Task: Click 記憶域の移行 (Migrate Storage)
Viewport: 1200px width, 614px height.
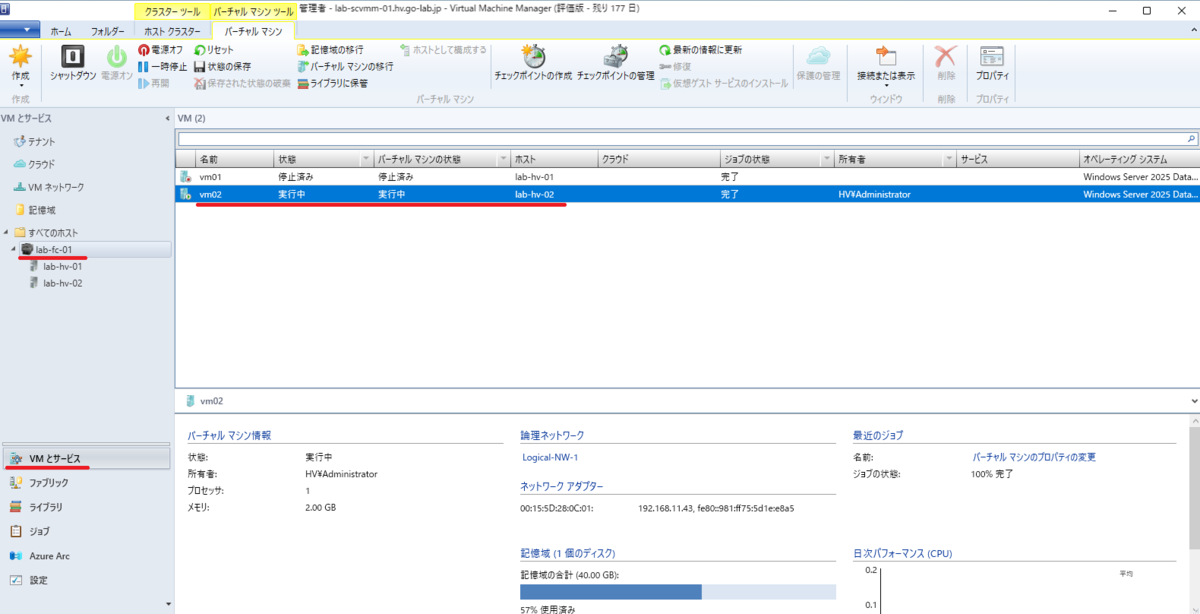Action: click(330, 49)
